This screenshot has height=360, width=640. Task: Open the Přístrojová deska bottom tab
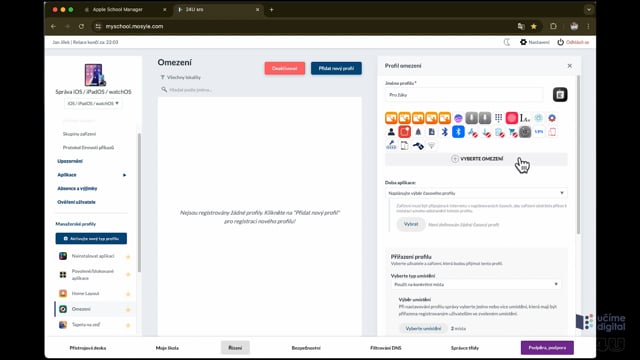click(88, 348)
